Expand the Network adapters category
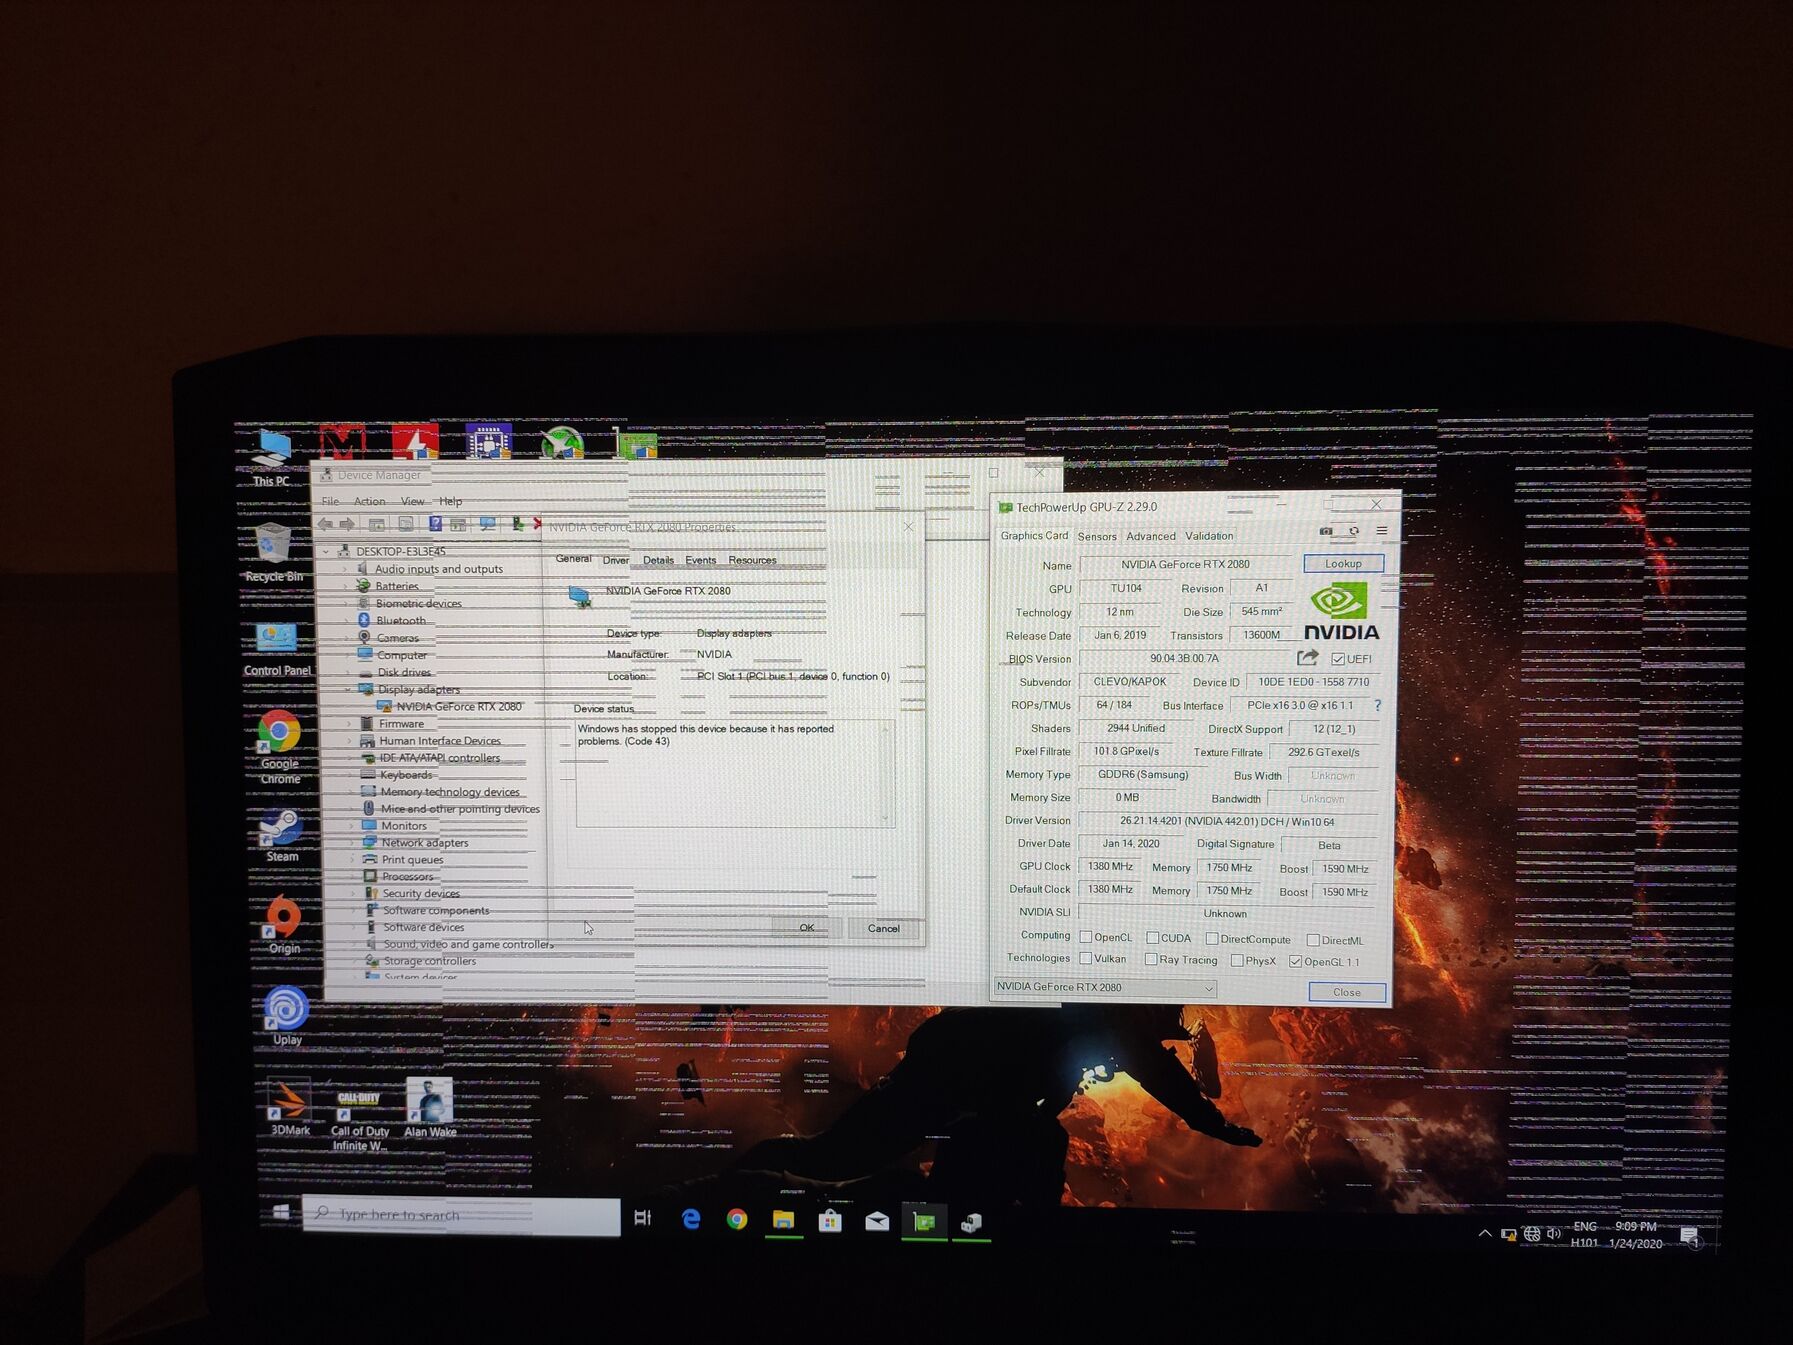This screenshot has width=1793, height=1345. 352,843
